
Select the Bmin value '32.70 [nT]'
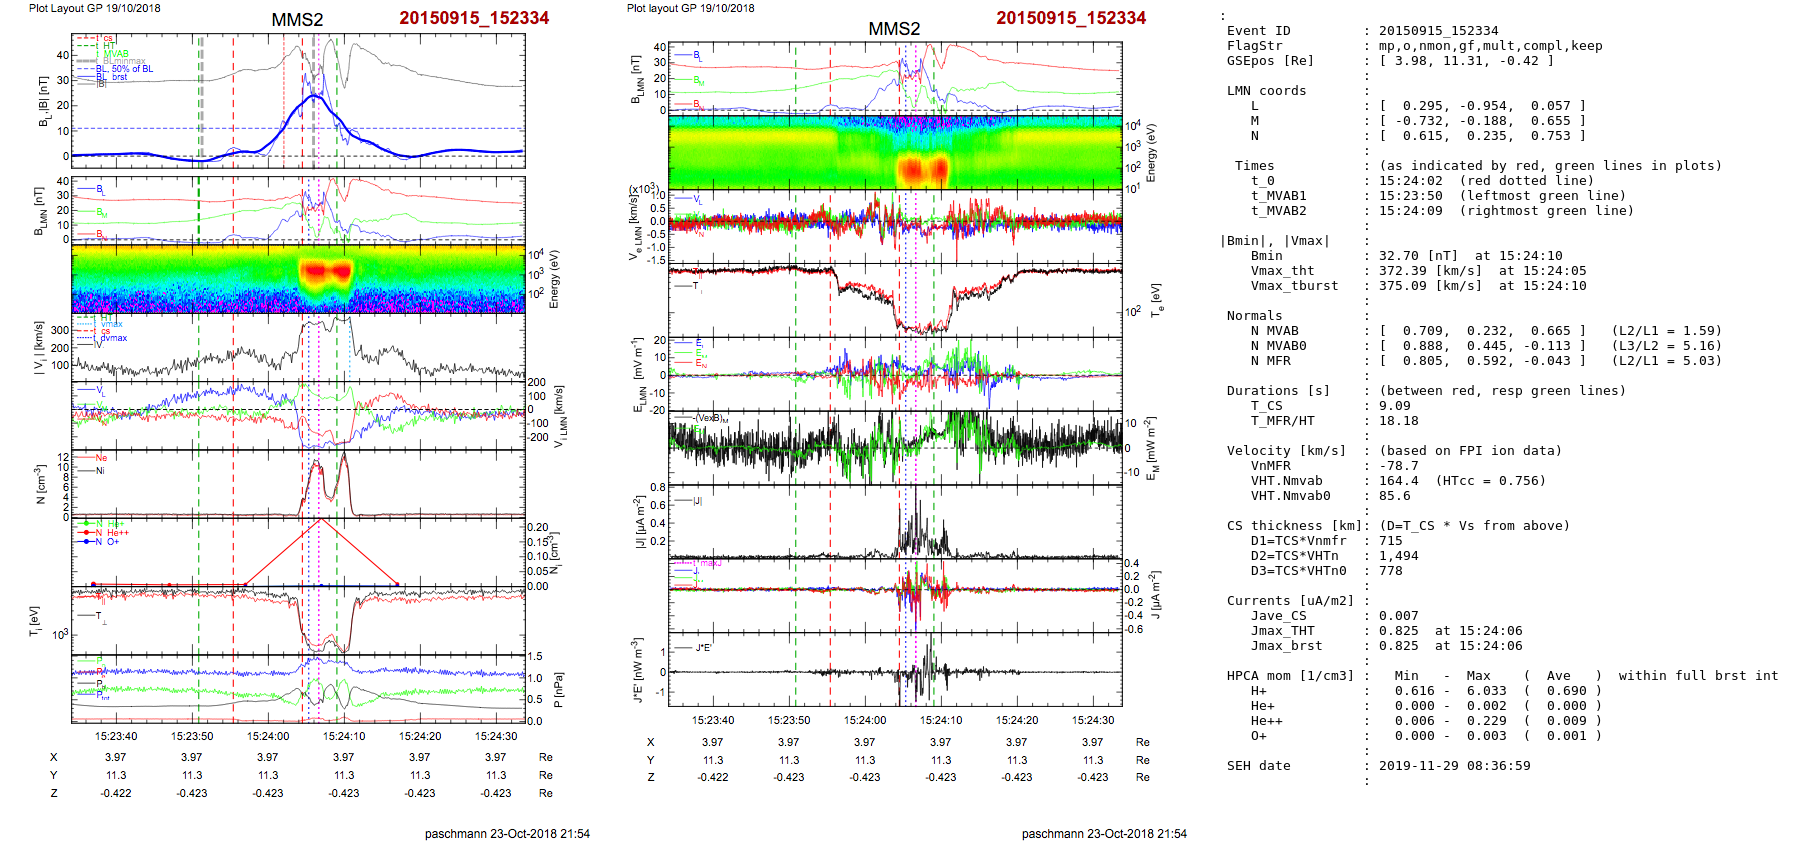1419,256
